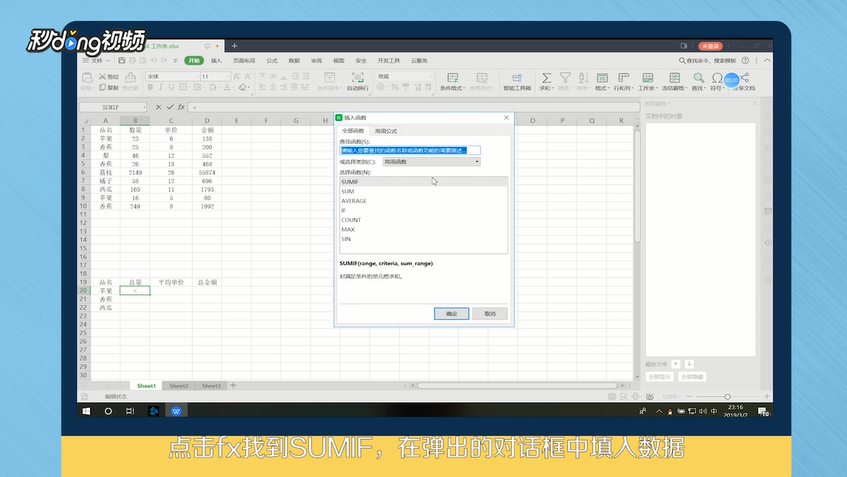Click the Rows and Columns (行和列) icon

tap(623, 78)
